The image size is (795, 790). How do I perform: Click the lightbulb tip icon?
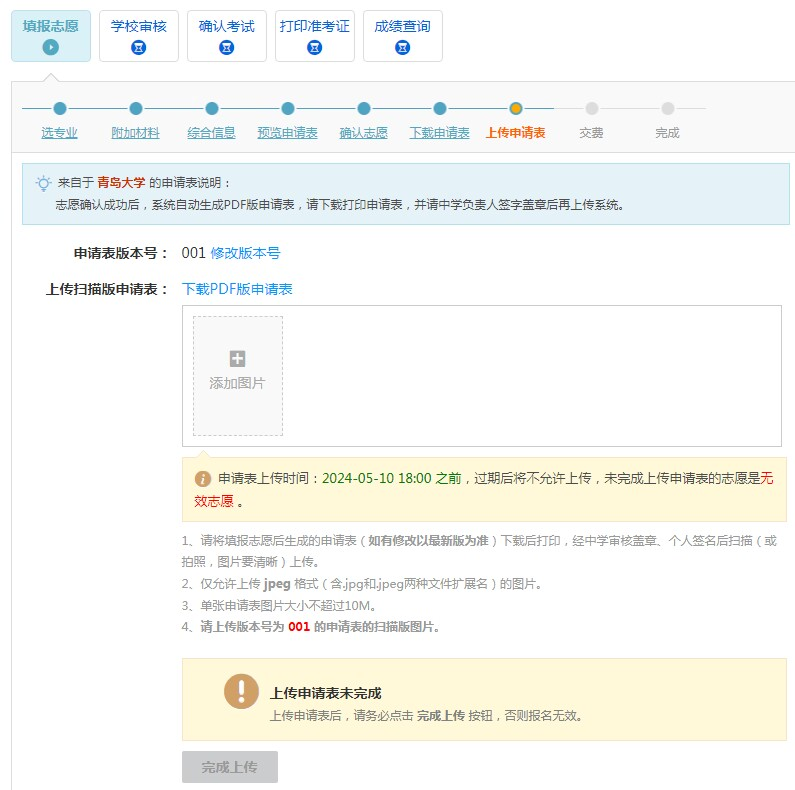[x=43, y=183]
